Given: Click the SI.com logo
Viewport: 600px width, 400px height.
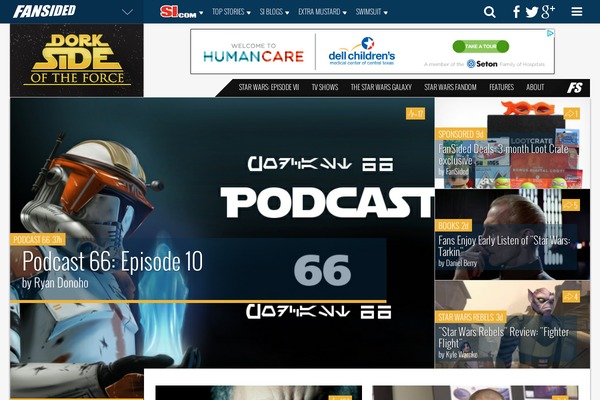Looking at the screenshot, I should (178, 12).
